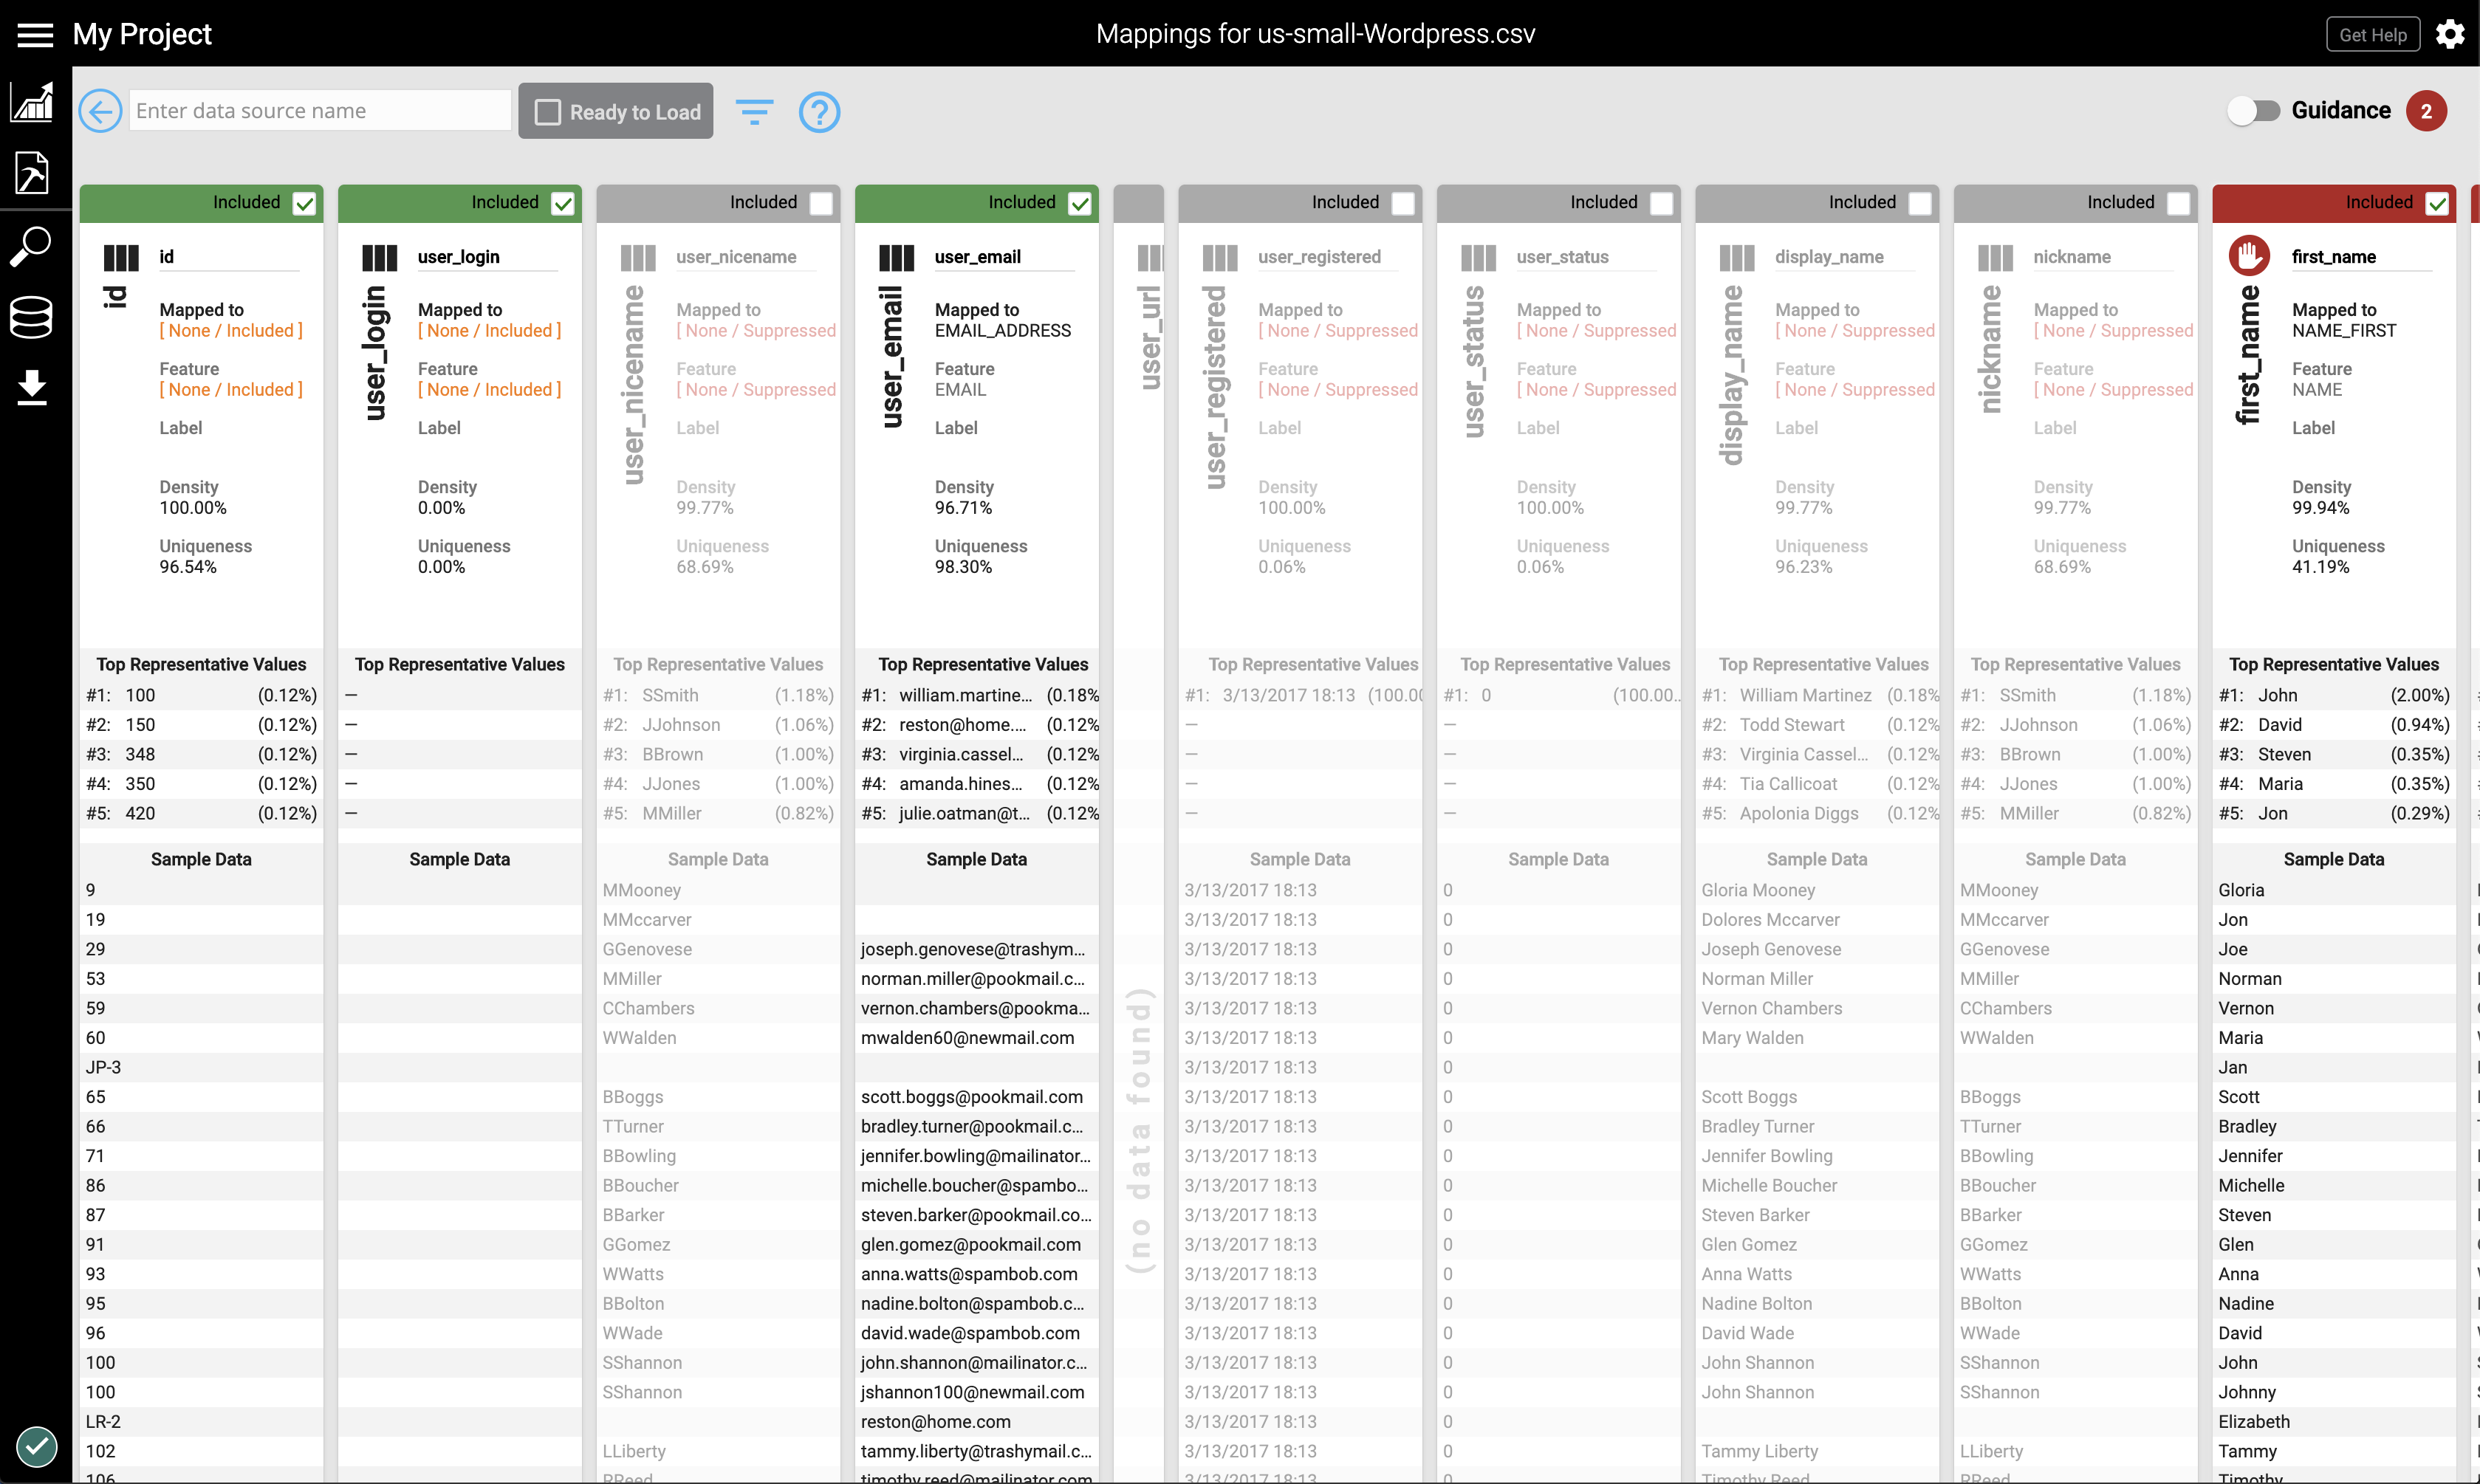Screen dimensions: 2480x1484
Task: Click the download sidebar icon
Action: click(x=32, y=387)
